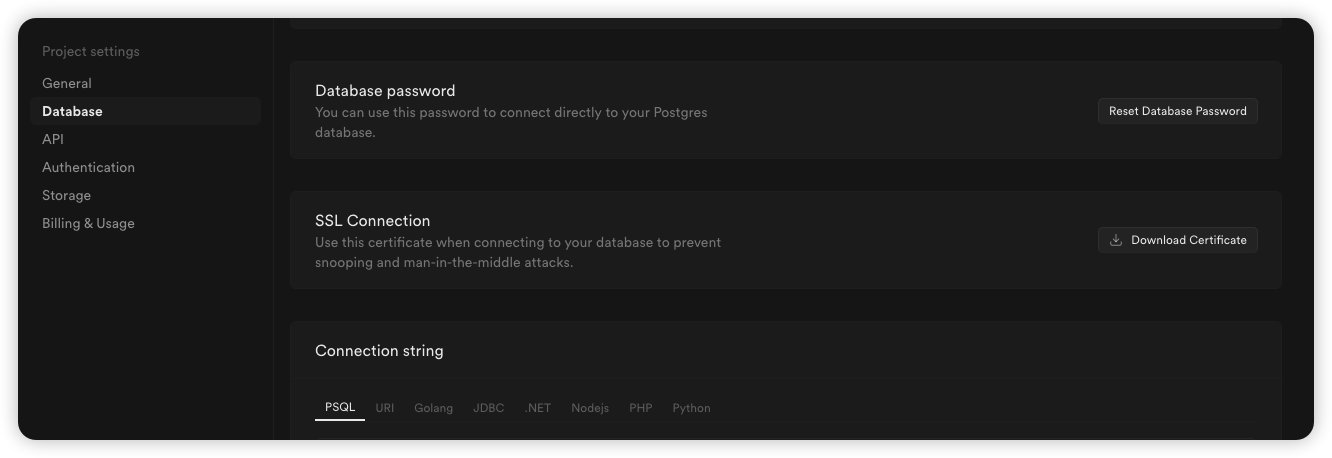Switch to the URI tab
Screen dimensions: 1332x458
pyautogui.click(x=385, y=408)
